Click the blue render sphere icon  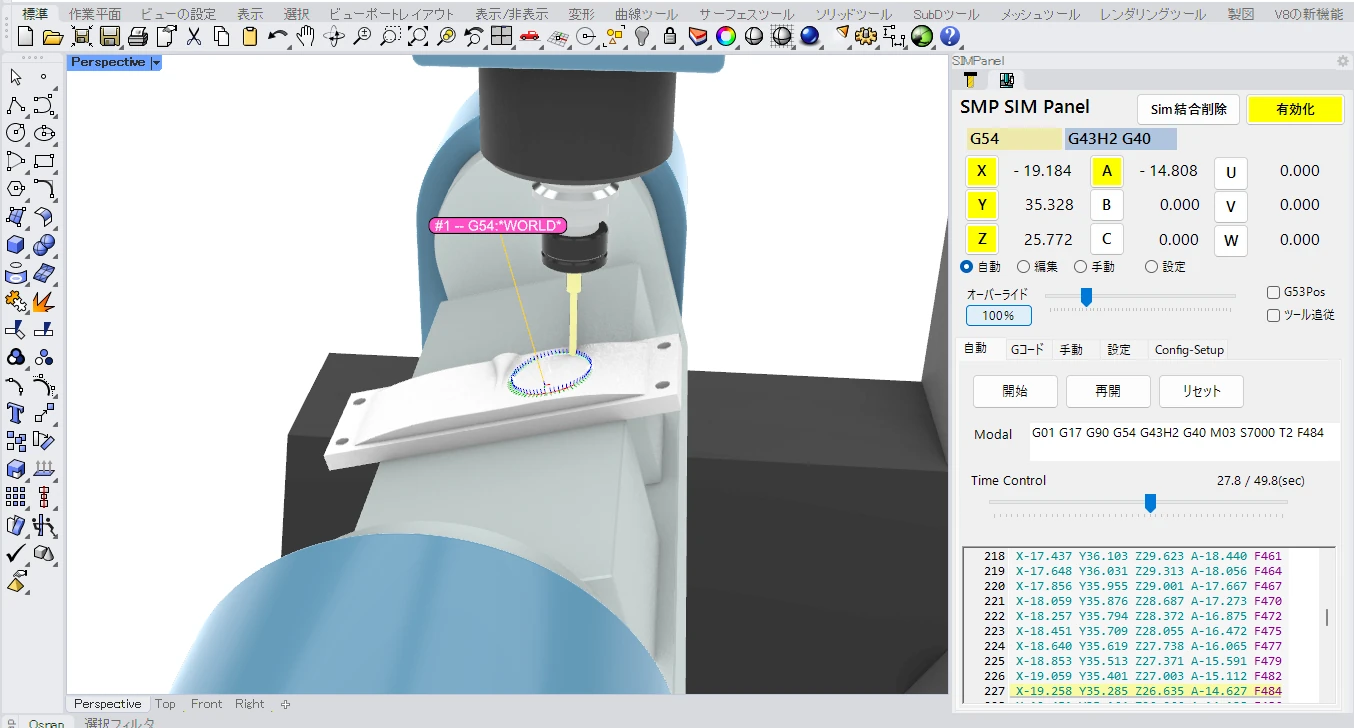810,37
